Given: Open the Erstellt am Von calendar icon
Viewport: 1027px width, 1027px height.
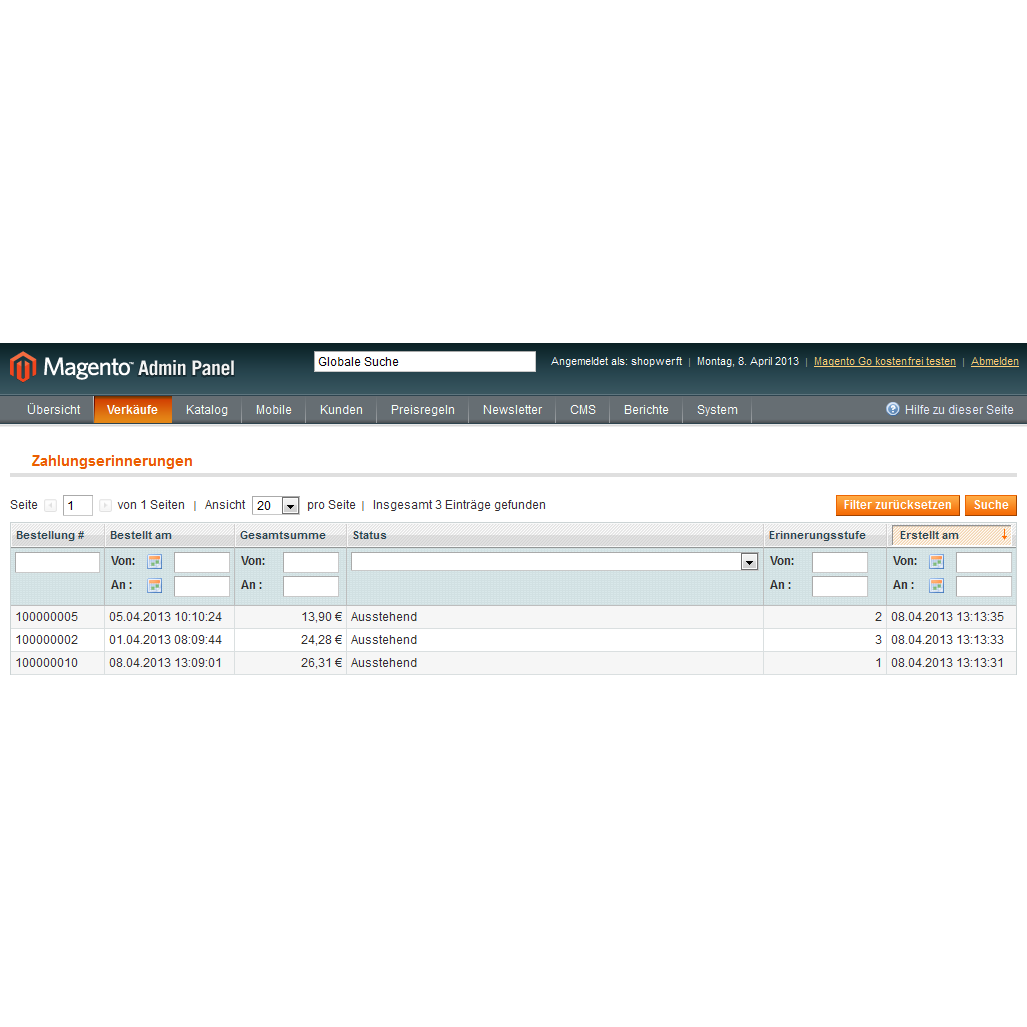Looking at the screenshot, I should click(937, 561).
